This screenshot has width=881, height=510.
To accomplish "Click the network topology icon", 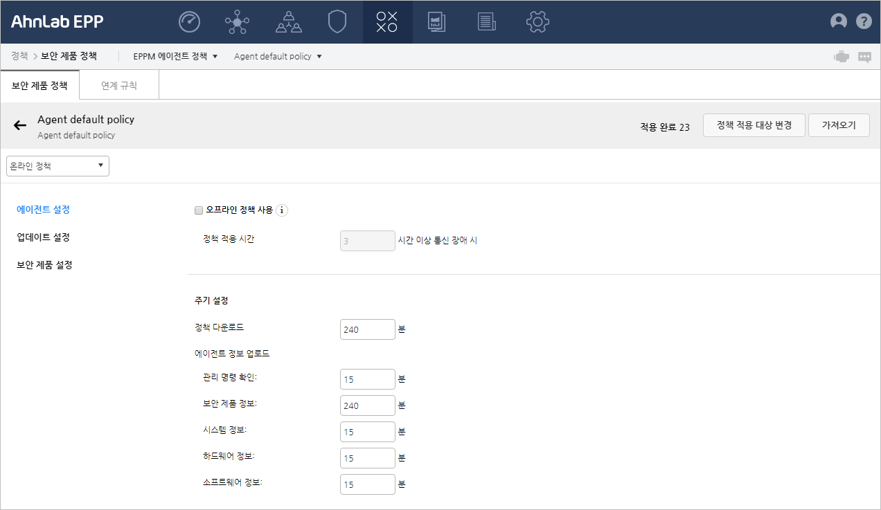I will coord(238,22).
